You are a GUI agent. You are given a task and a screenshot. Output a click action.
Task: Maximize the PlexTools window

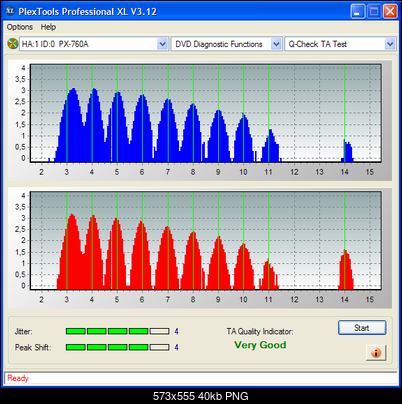coord(374,12)
